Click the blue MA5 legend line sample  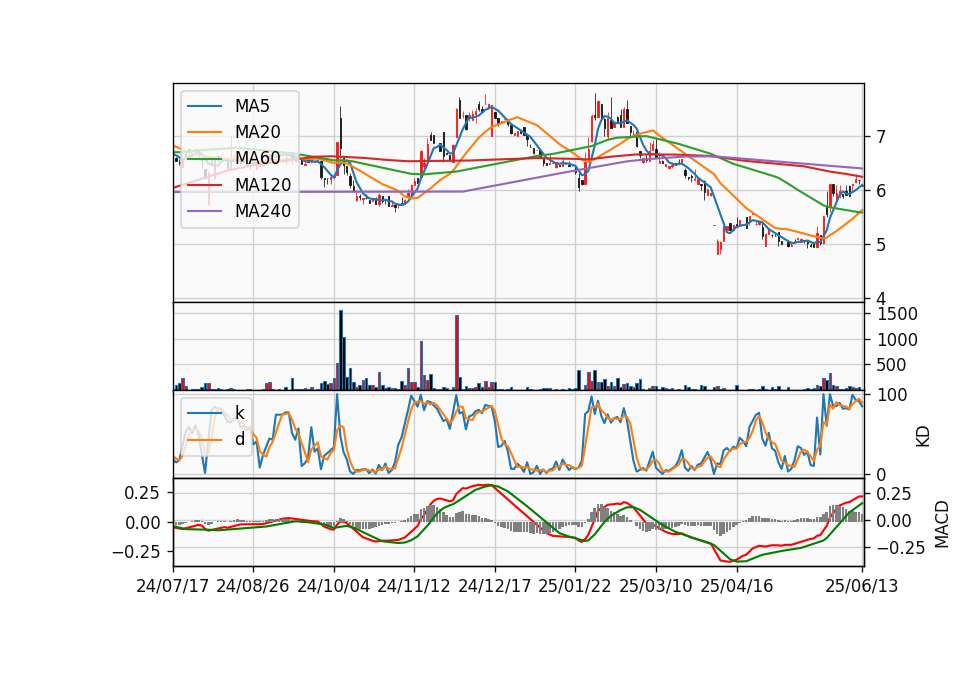pyautogui.click(x=204, y=107)
